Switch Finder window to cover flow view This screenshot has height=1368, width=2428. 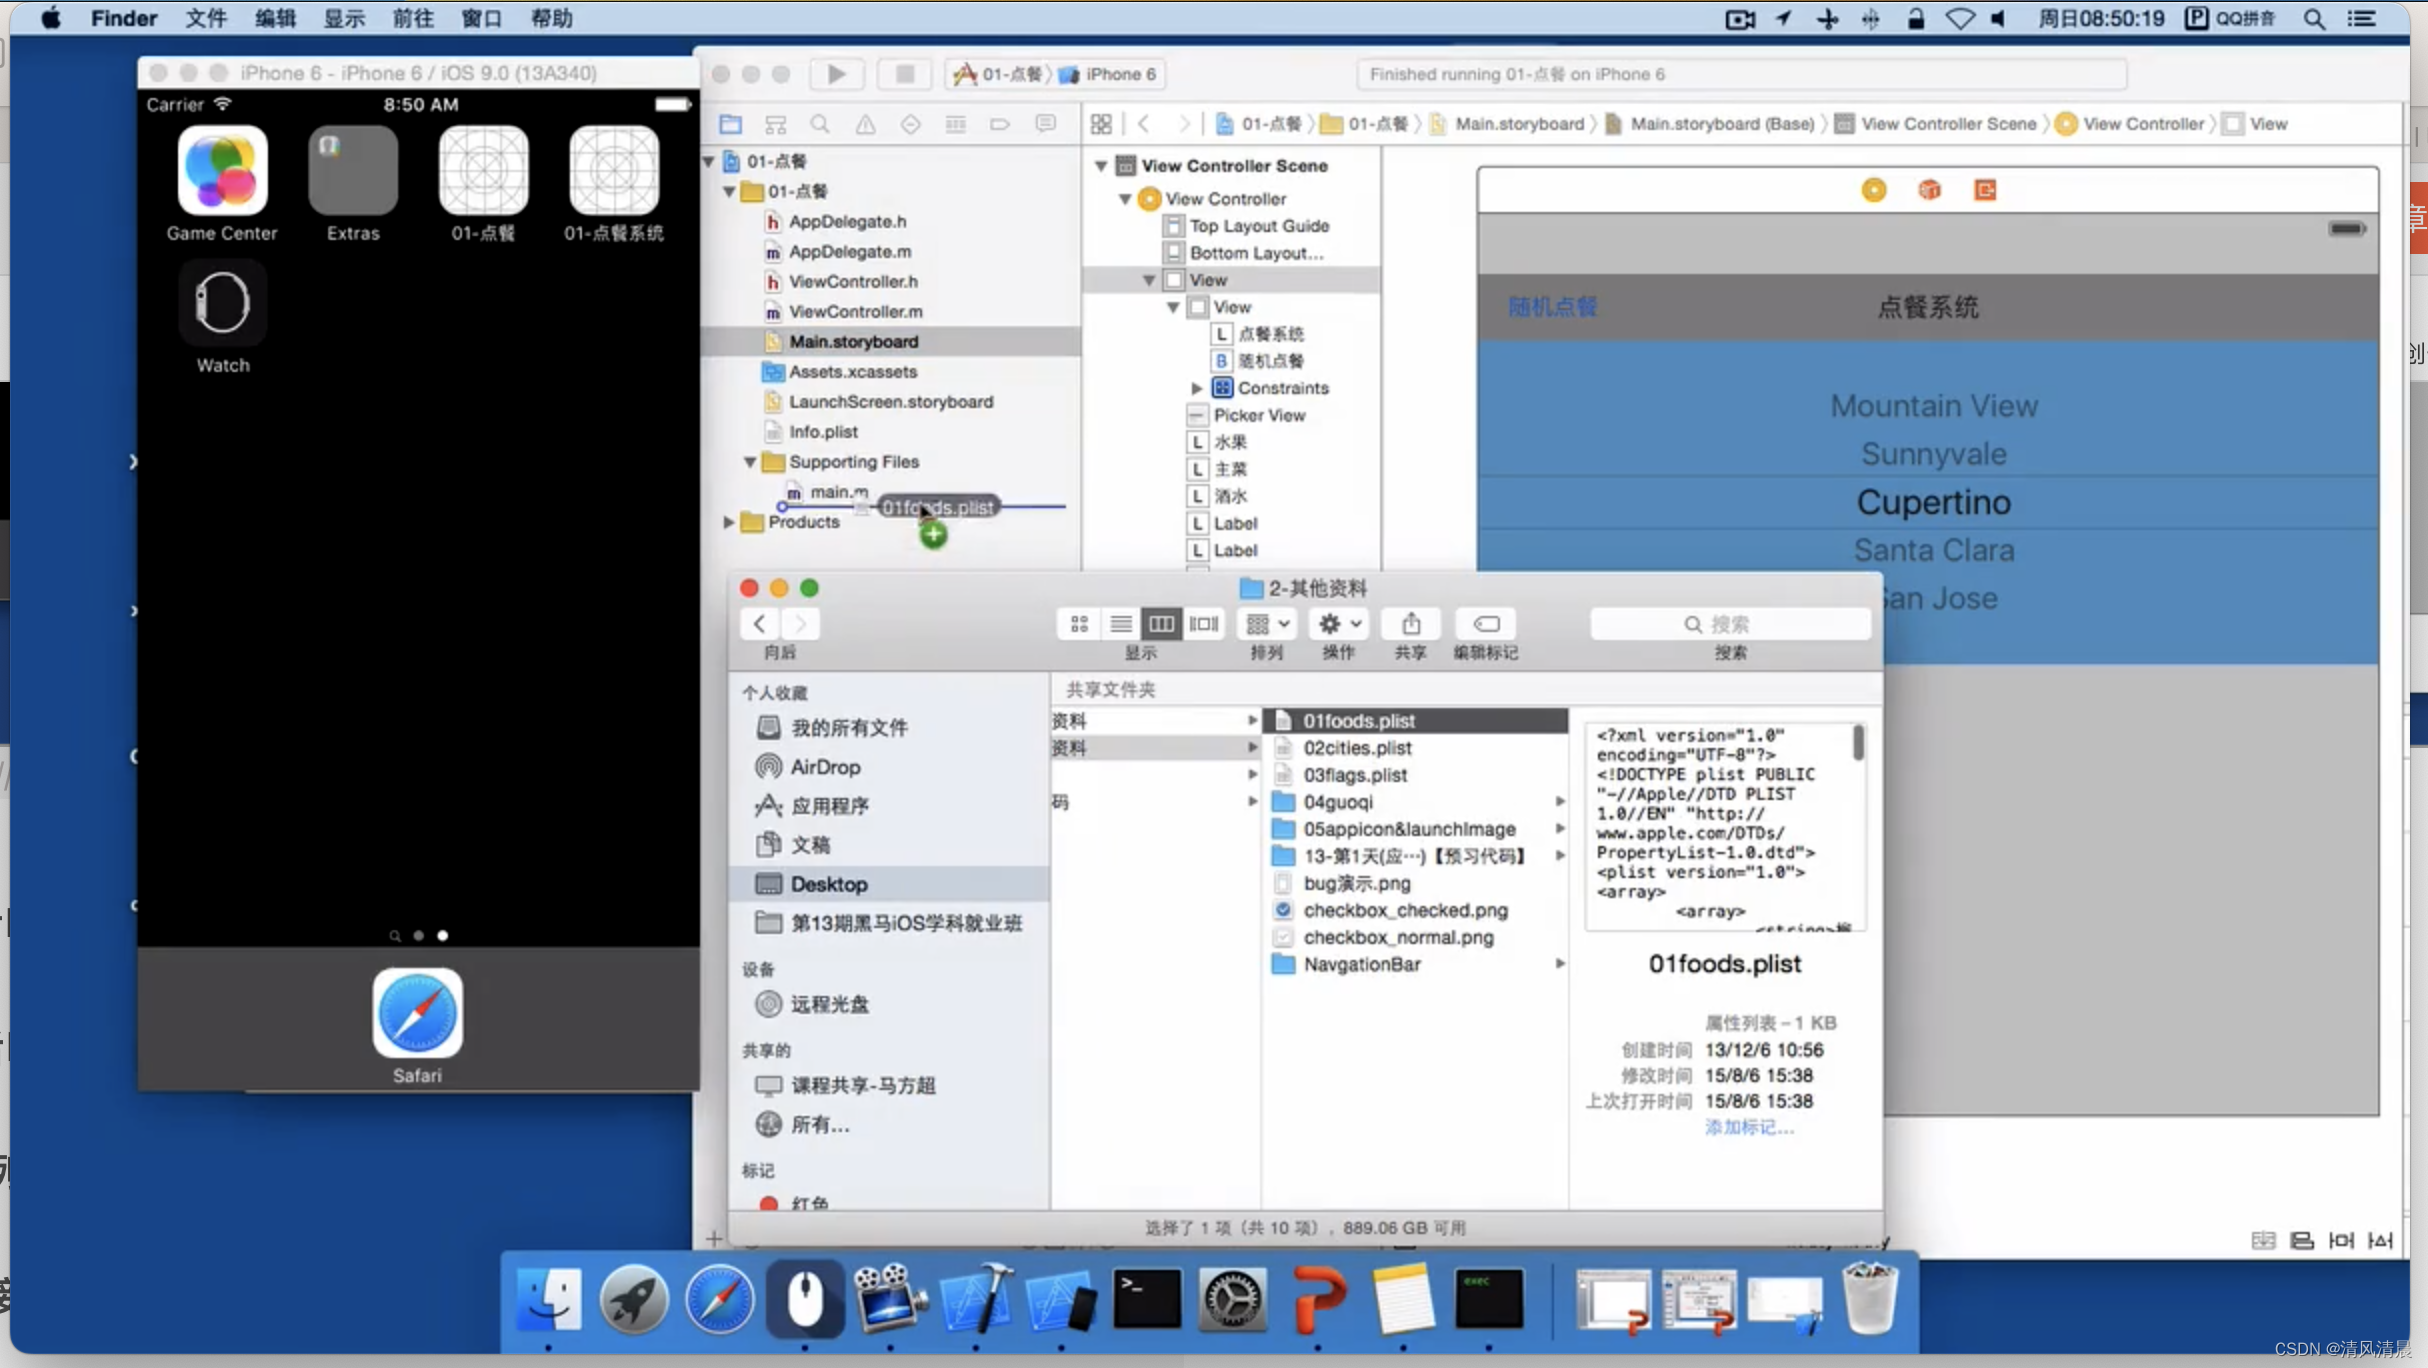1203,624
